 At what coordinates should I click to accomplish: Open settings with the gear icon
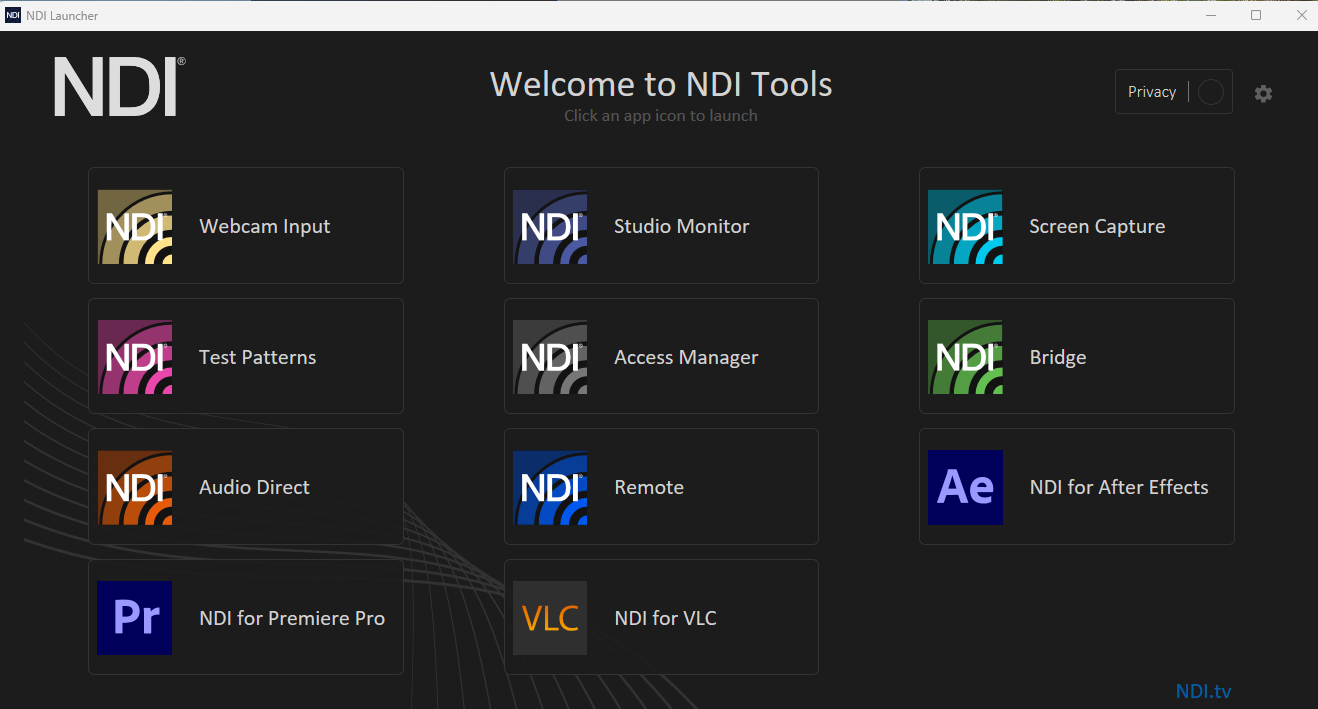(x=1264, y=93)
